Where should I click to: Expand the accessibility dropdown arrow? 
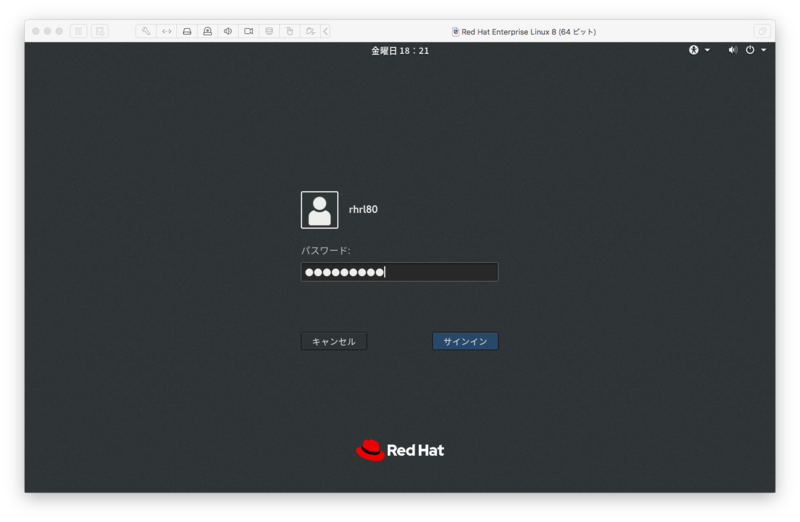pos(707,49)
